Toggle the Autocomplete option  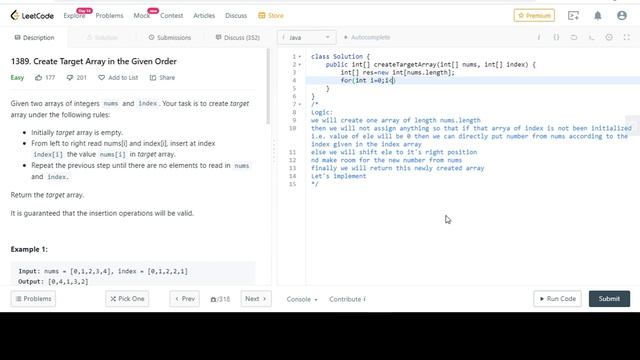point(367,37)
